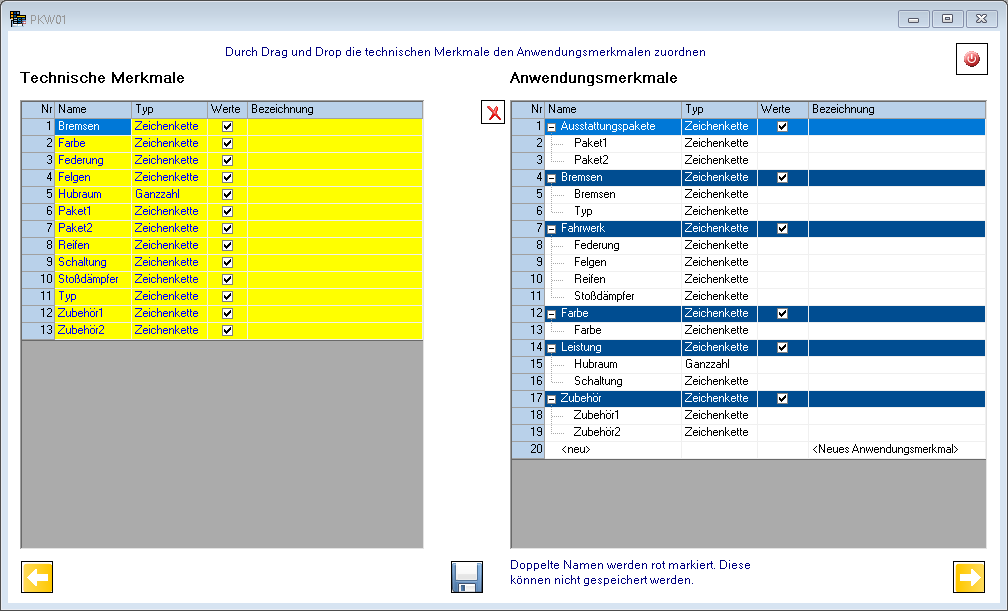
Task: Click the red power exit icon
Action: (971, 59)
